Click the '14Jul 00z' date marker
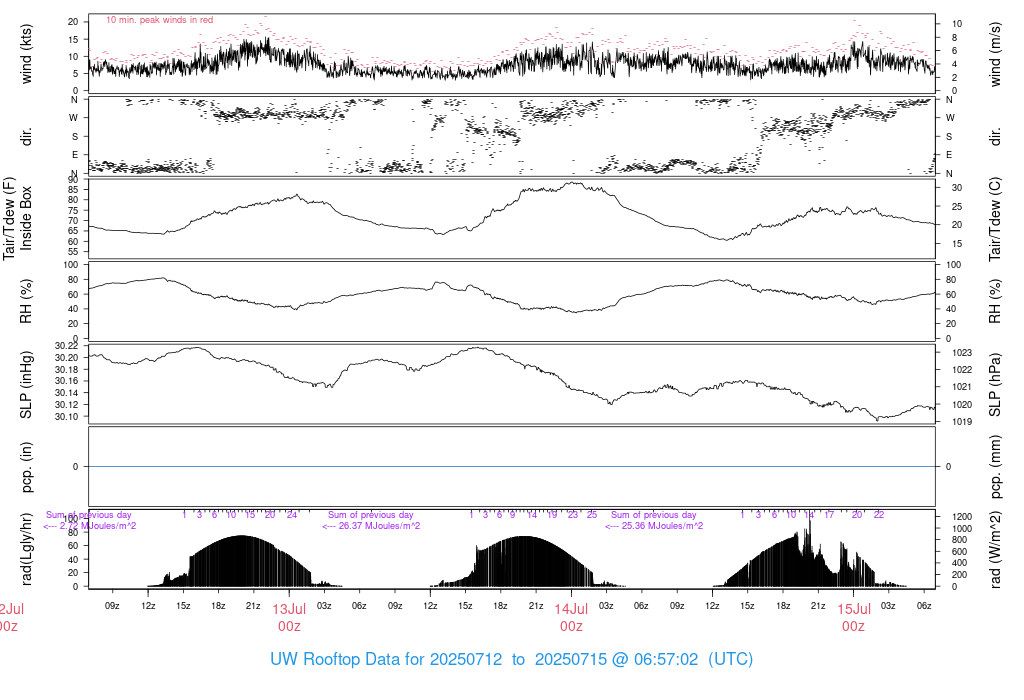Image resolution: width=1024 pixels, height=700 pixels. click(571, 618)
